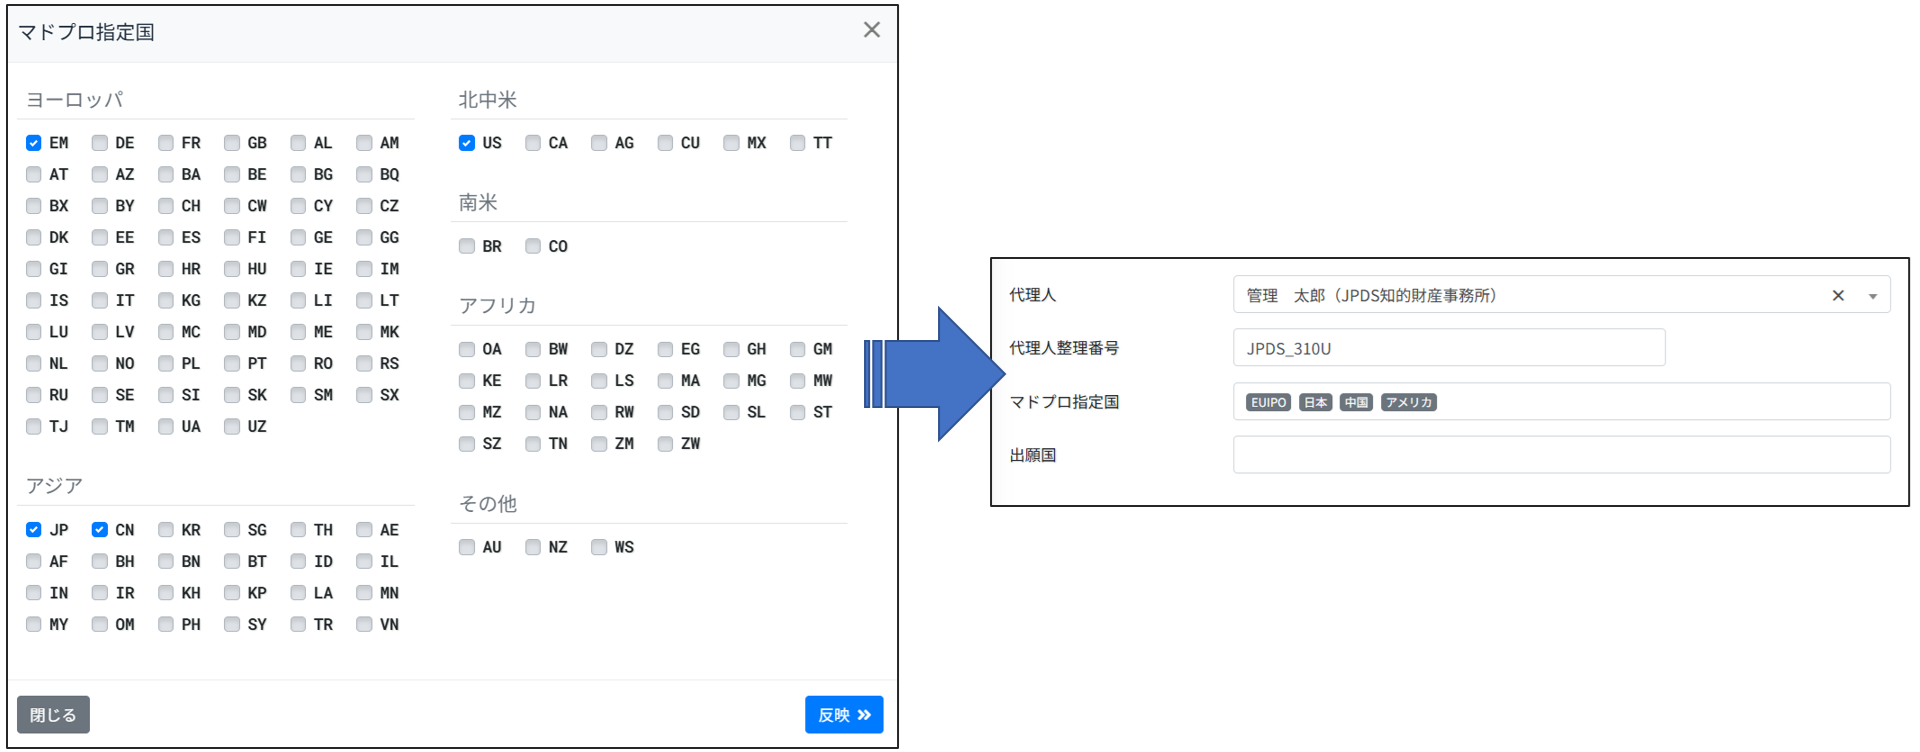Check the BX checkbox
Viewport: 1920px width, 752px height.
pos(34,206)
